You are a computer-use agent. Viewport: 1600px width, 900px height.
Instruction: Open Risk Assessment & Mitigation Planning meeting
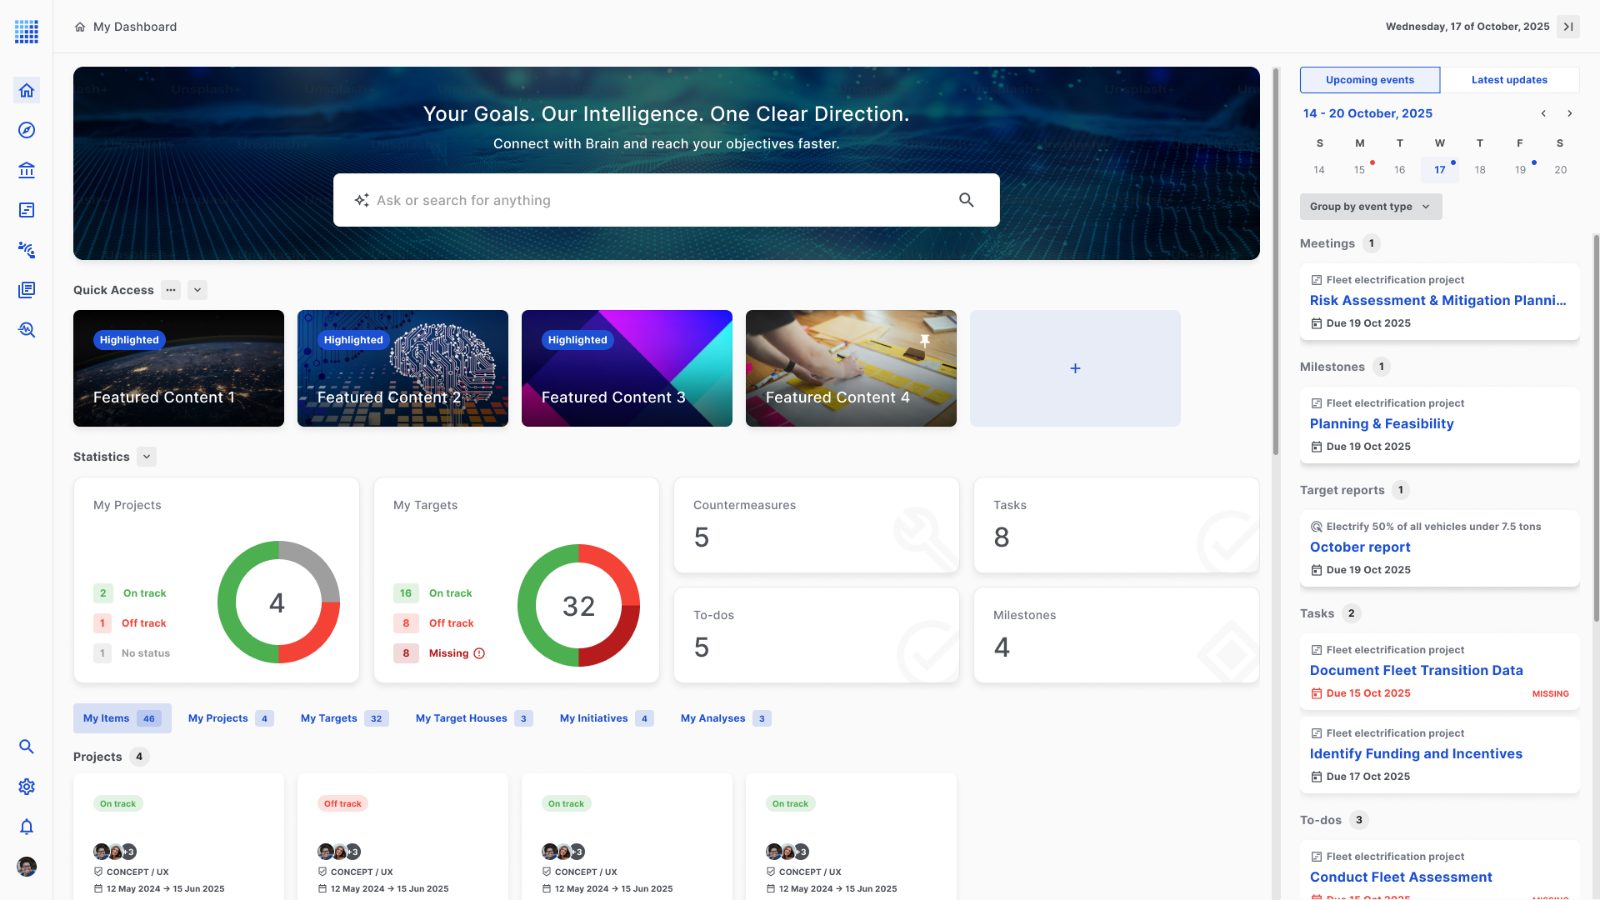(1438, 300)
